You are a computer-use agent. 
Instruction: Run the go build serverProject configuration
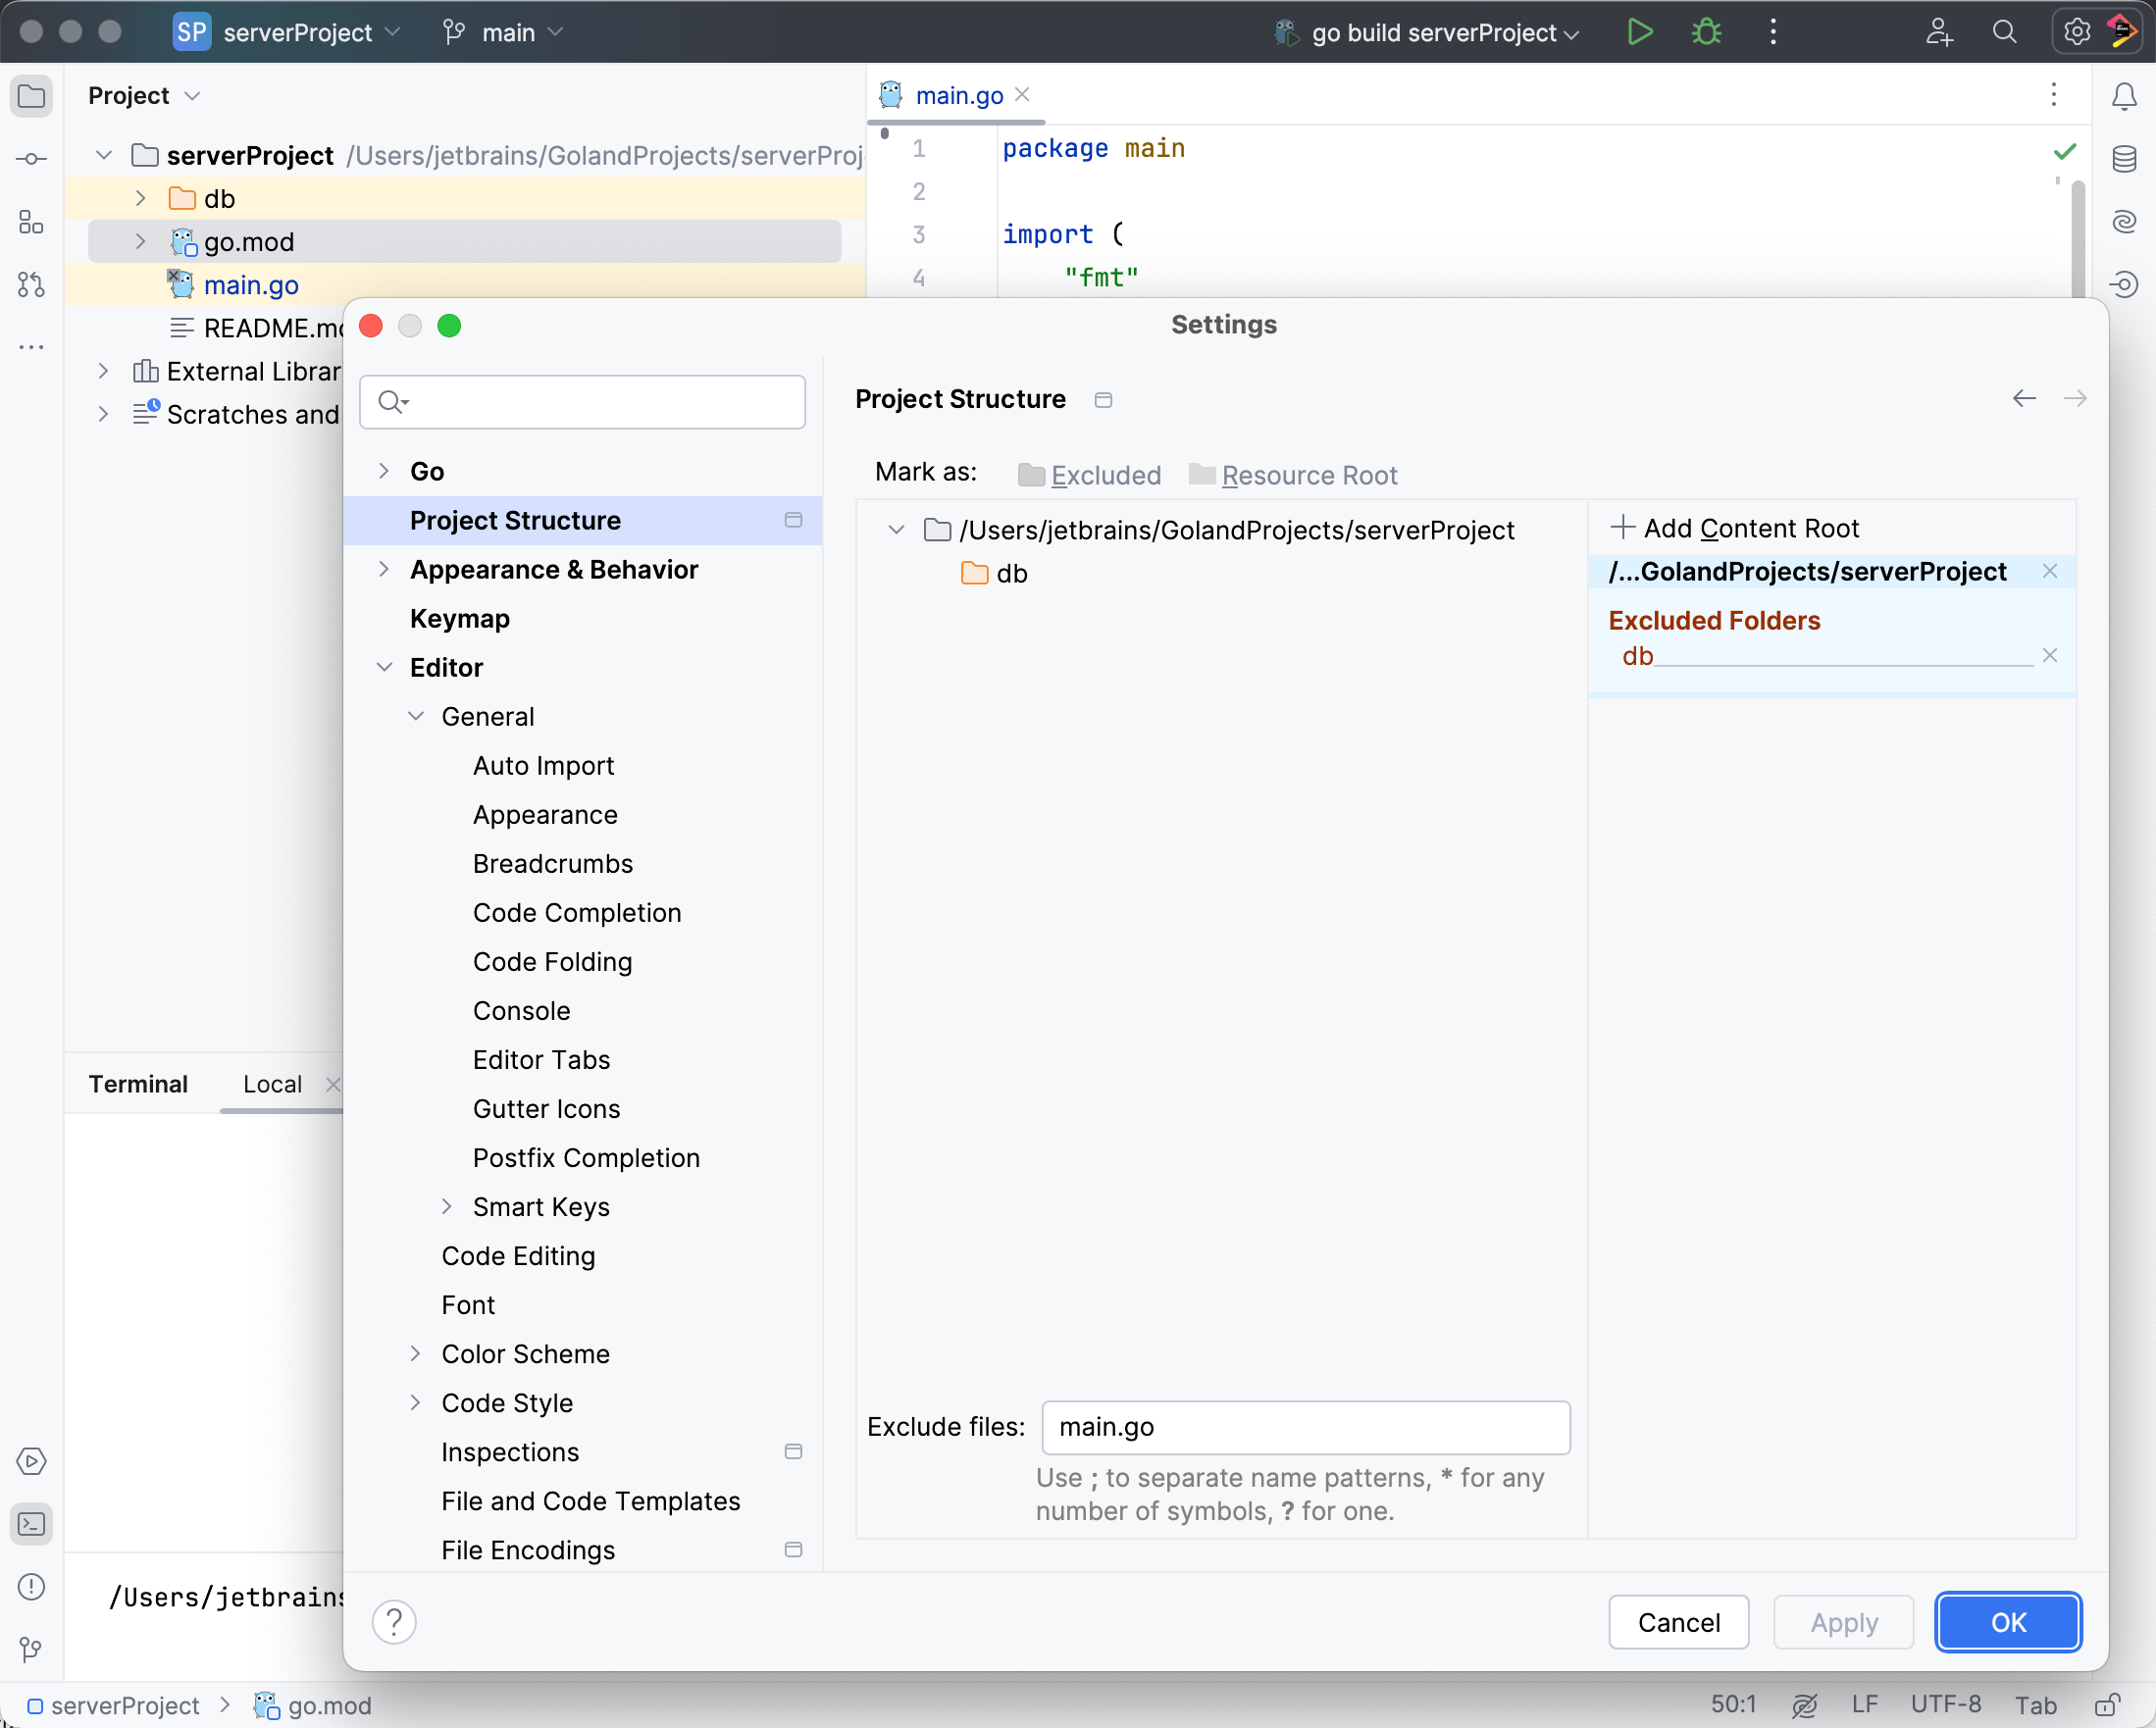tap(1638, 31)
